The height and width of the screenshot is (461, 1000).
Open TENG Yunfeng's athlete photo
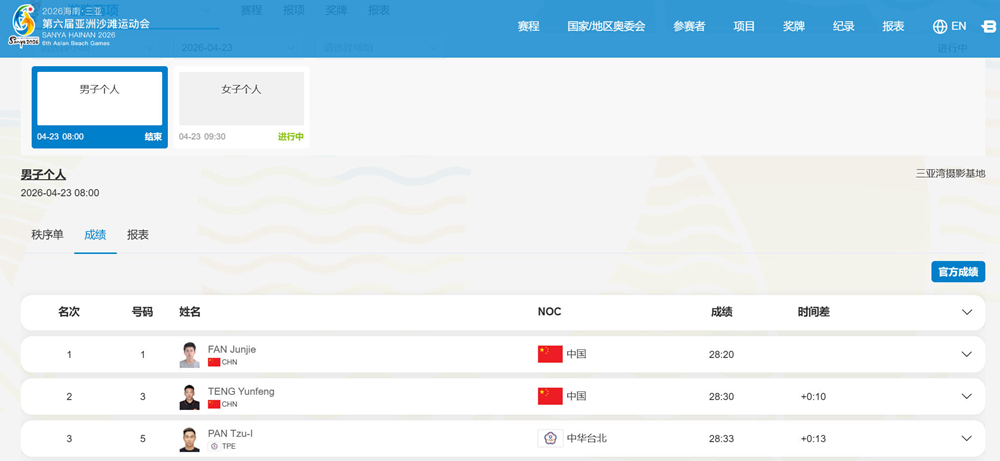click(x=190, y=397)
